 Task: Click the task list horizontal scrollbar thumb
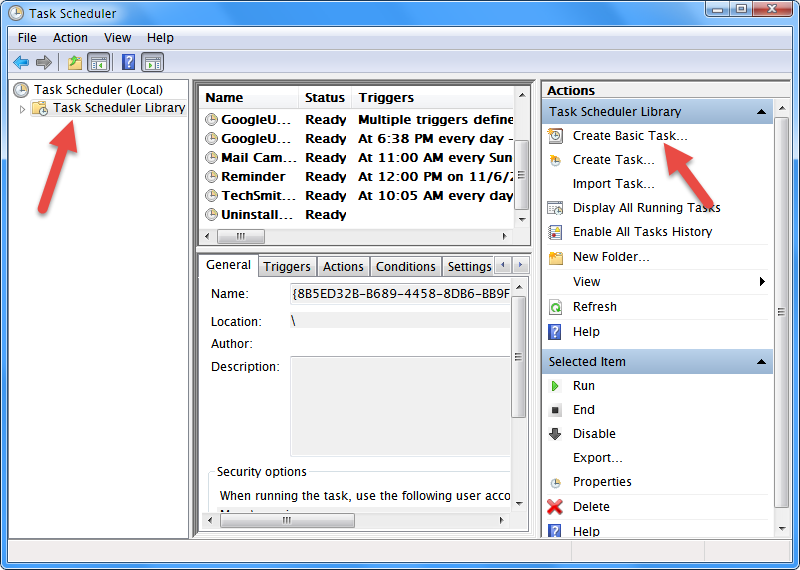pyautogui.click(x=241, y=236)
